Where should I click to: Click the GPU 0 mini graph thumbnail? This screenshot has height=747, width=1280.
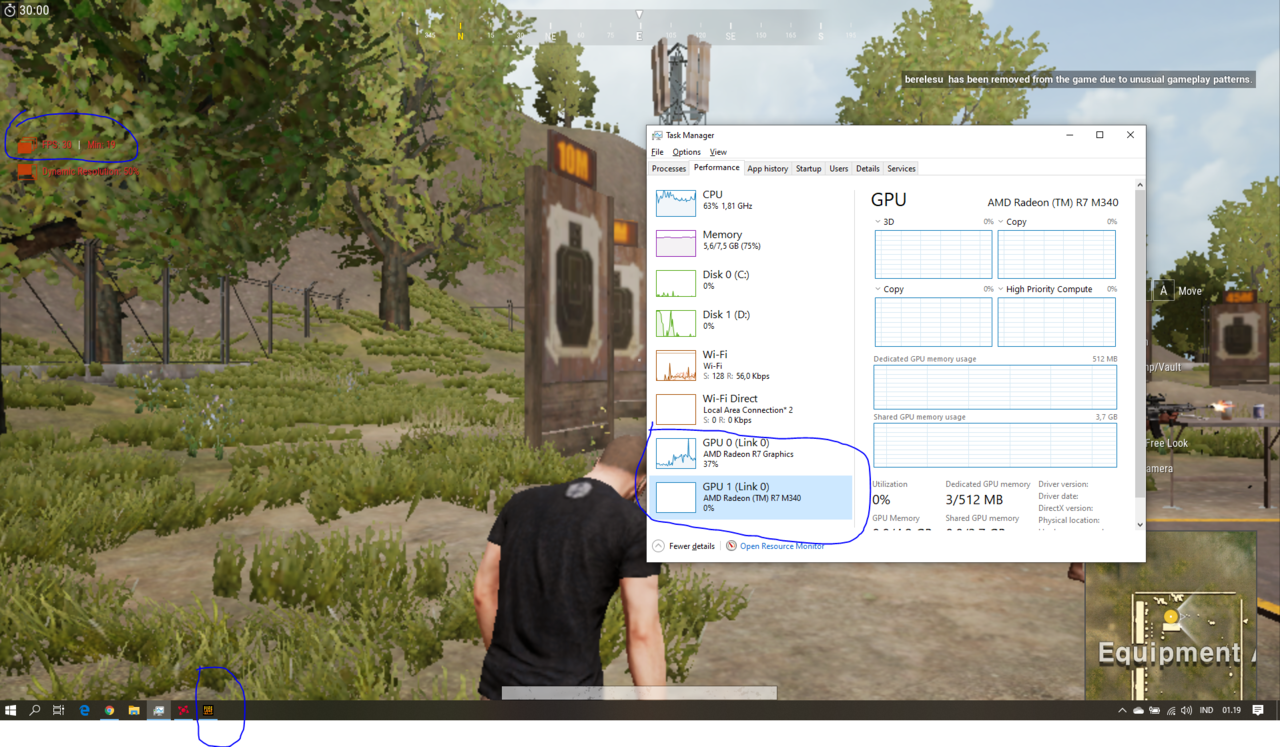(x=676, y=455)
